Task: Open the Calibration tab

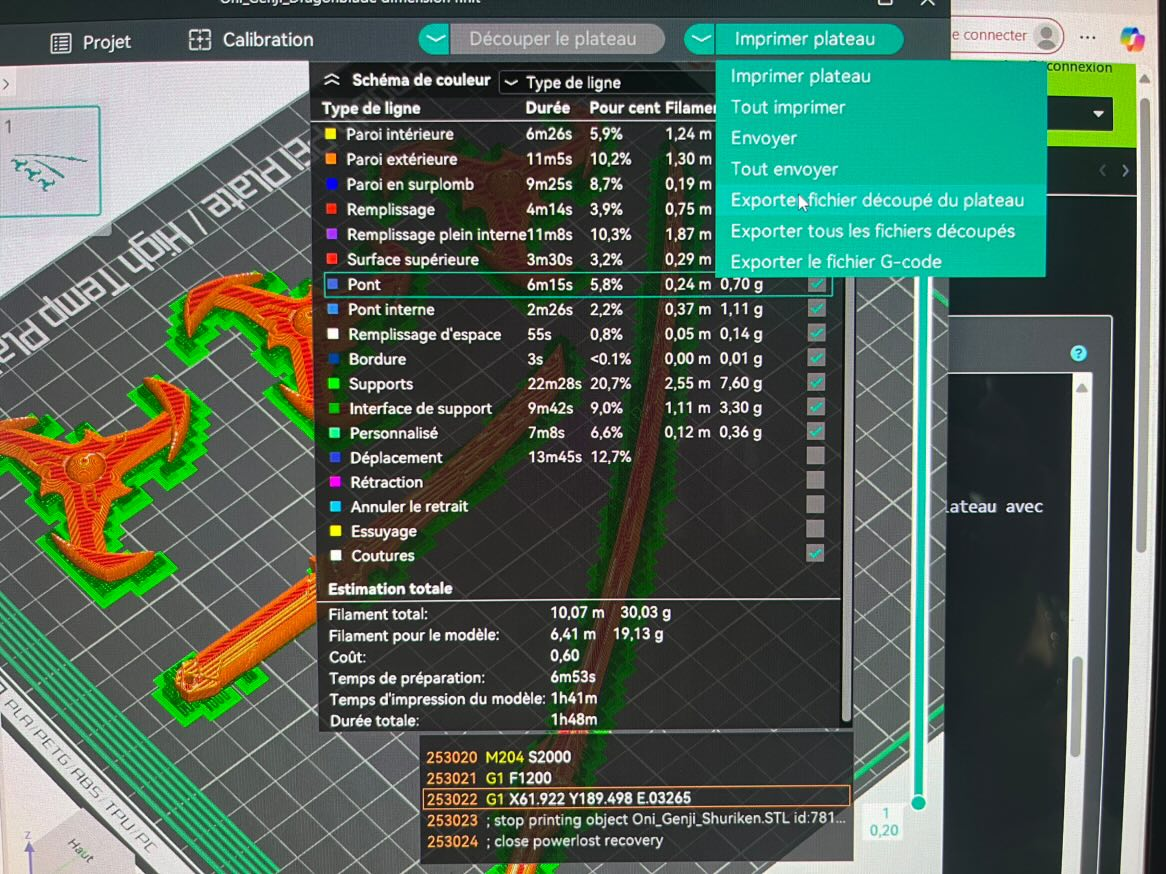Action: 251,40
